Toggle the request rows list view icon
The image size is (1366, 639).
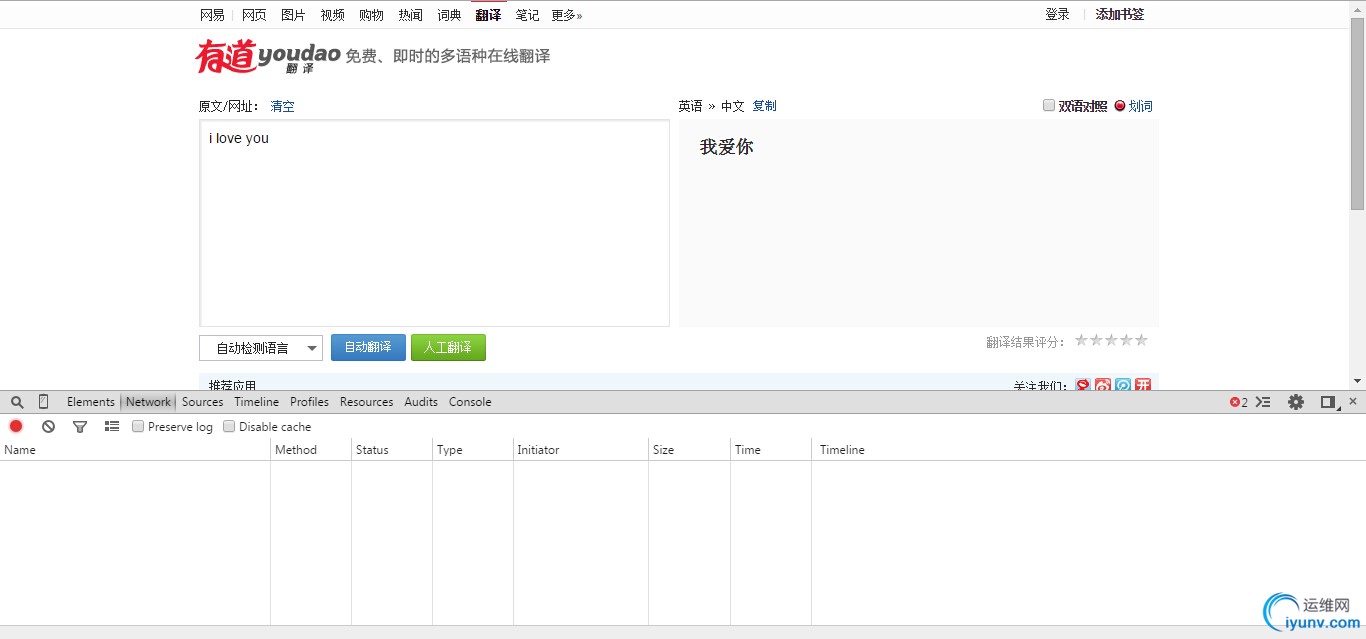(112, 427)
